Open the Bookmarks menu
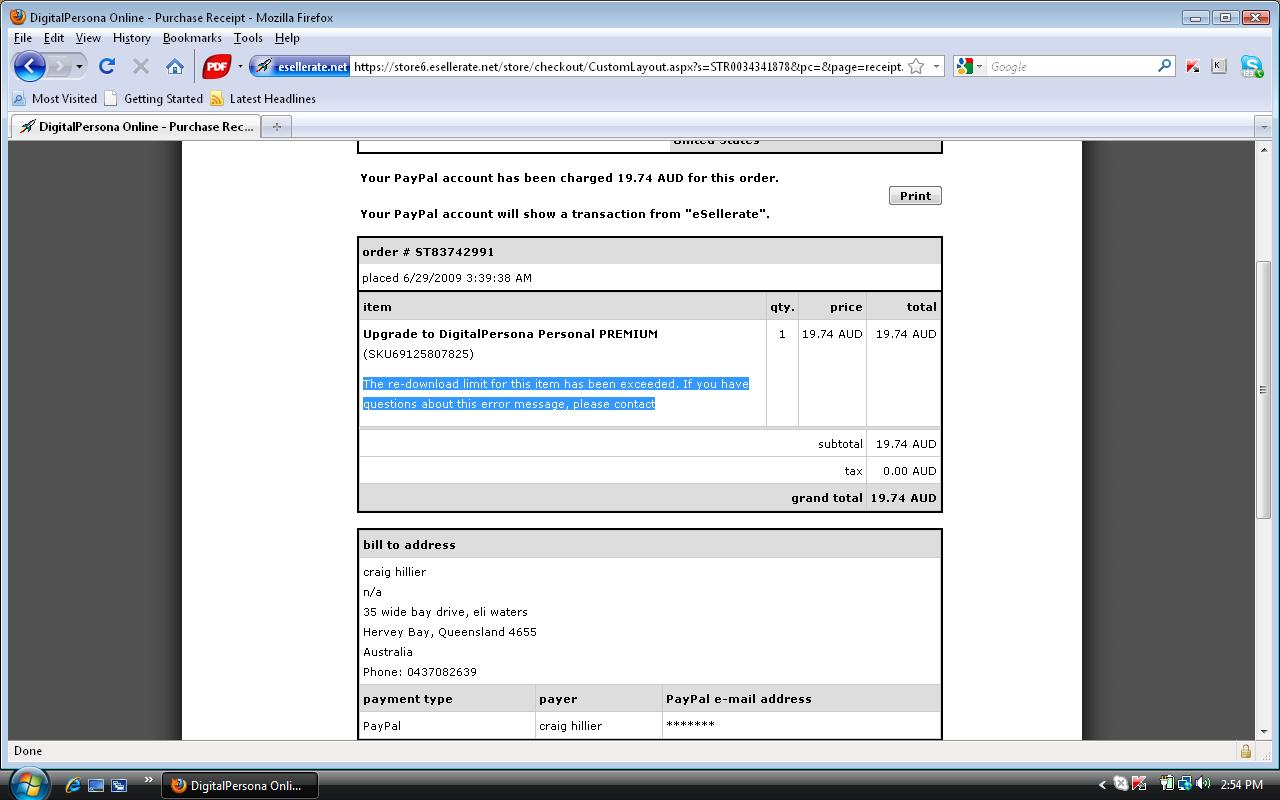Image resolution: width=1280 pixels, height=800 pixels. pyautogui.click(x=192, y=38)
